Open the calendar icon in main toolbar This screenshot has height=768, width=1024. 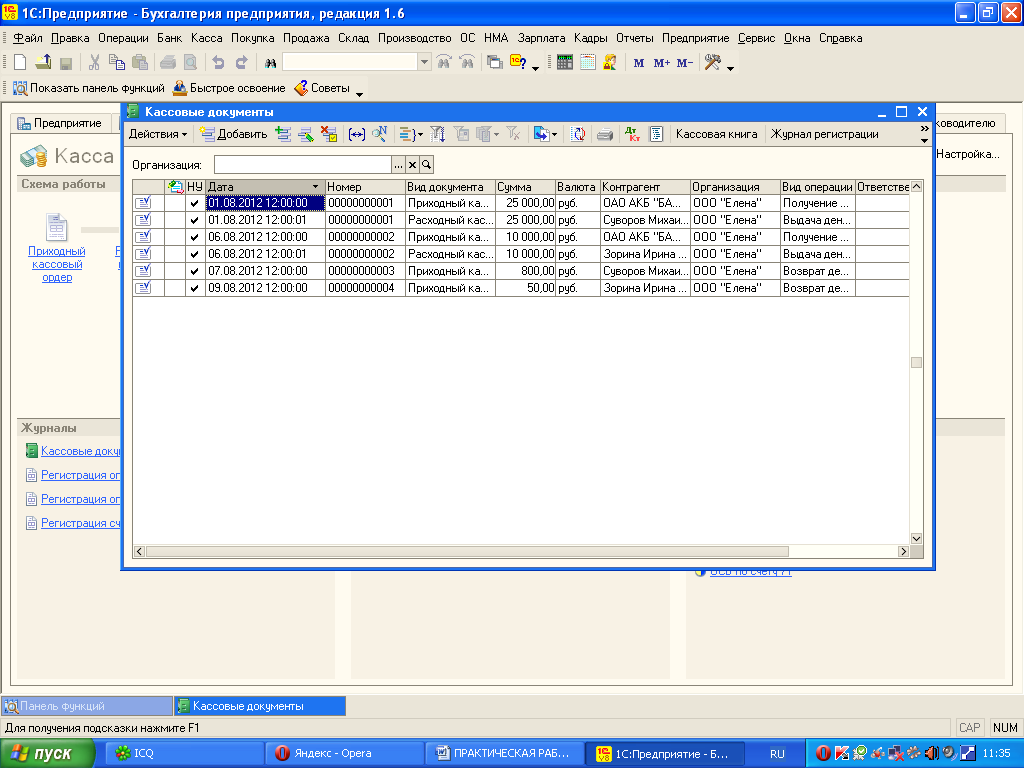588,63
